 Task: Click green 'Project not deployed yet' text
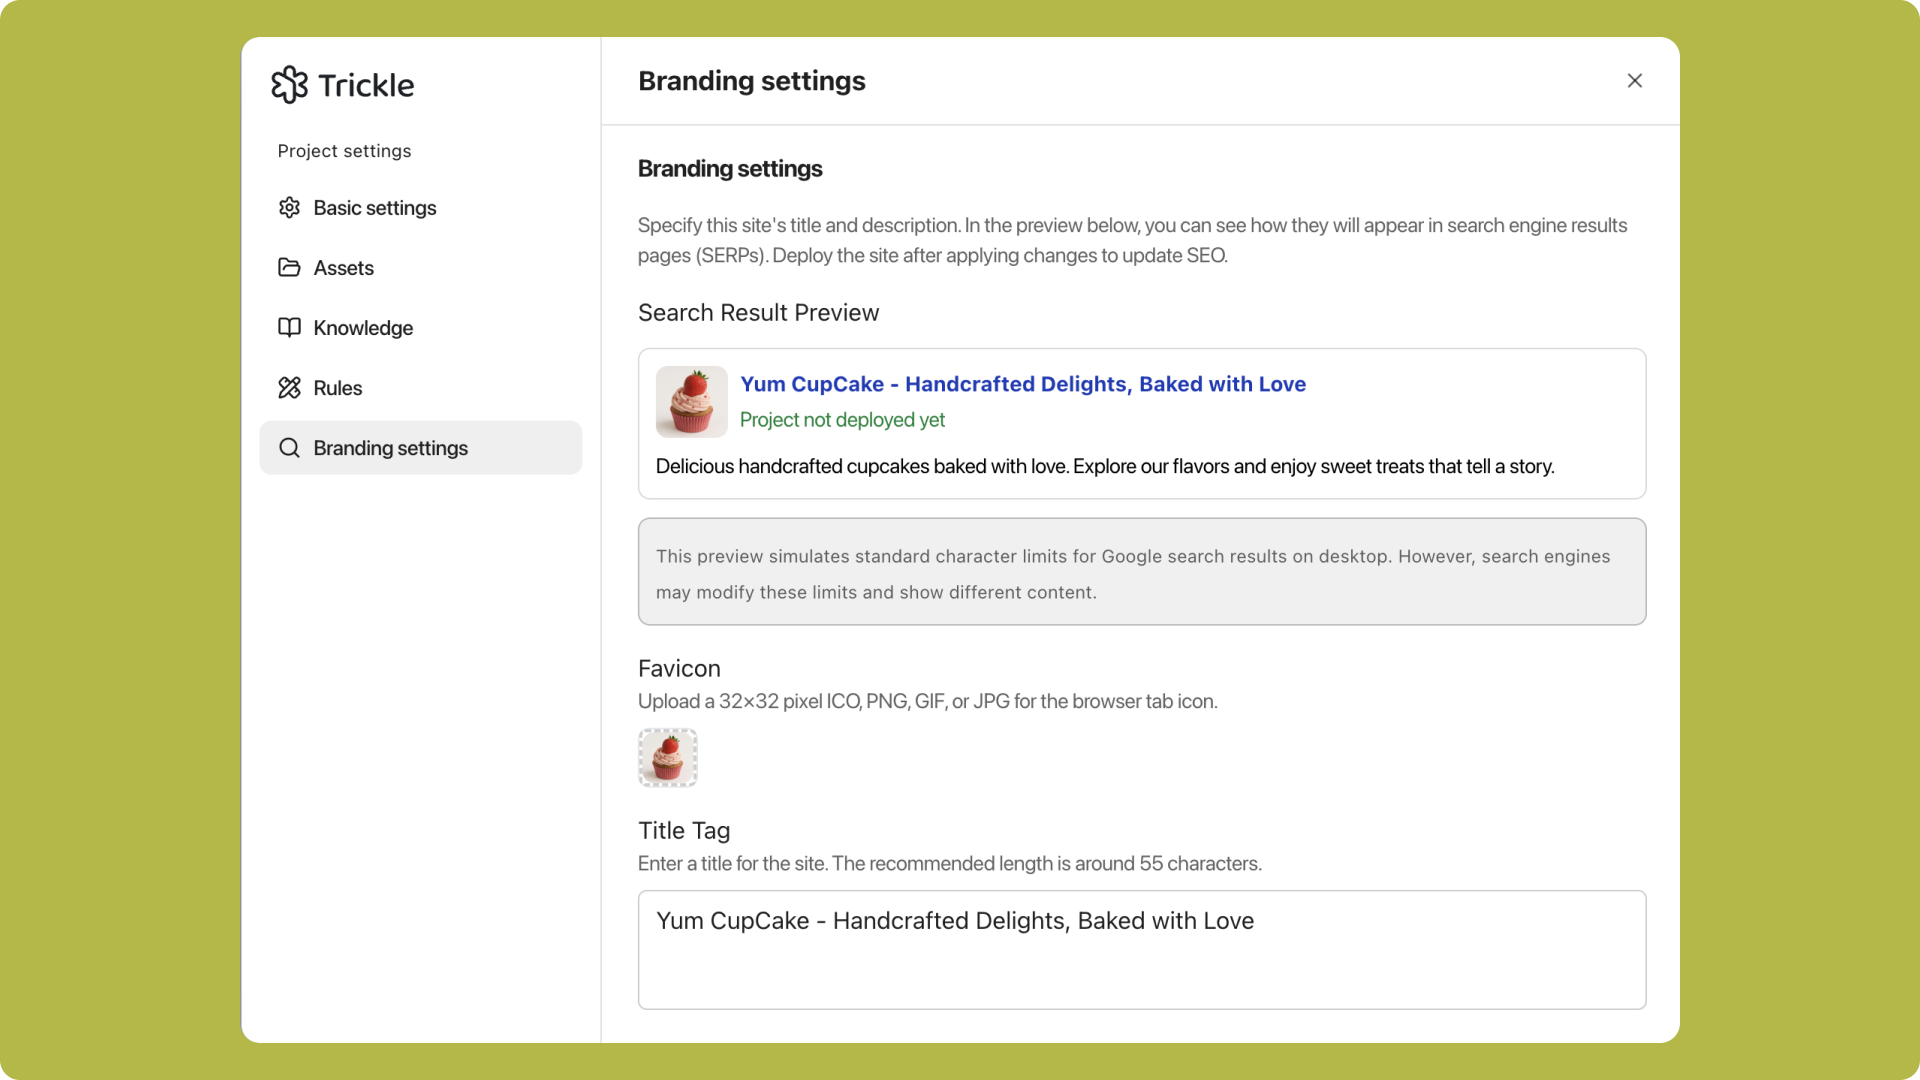click(x=842, y=420)
